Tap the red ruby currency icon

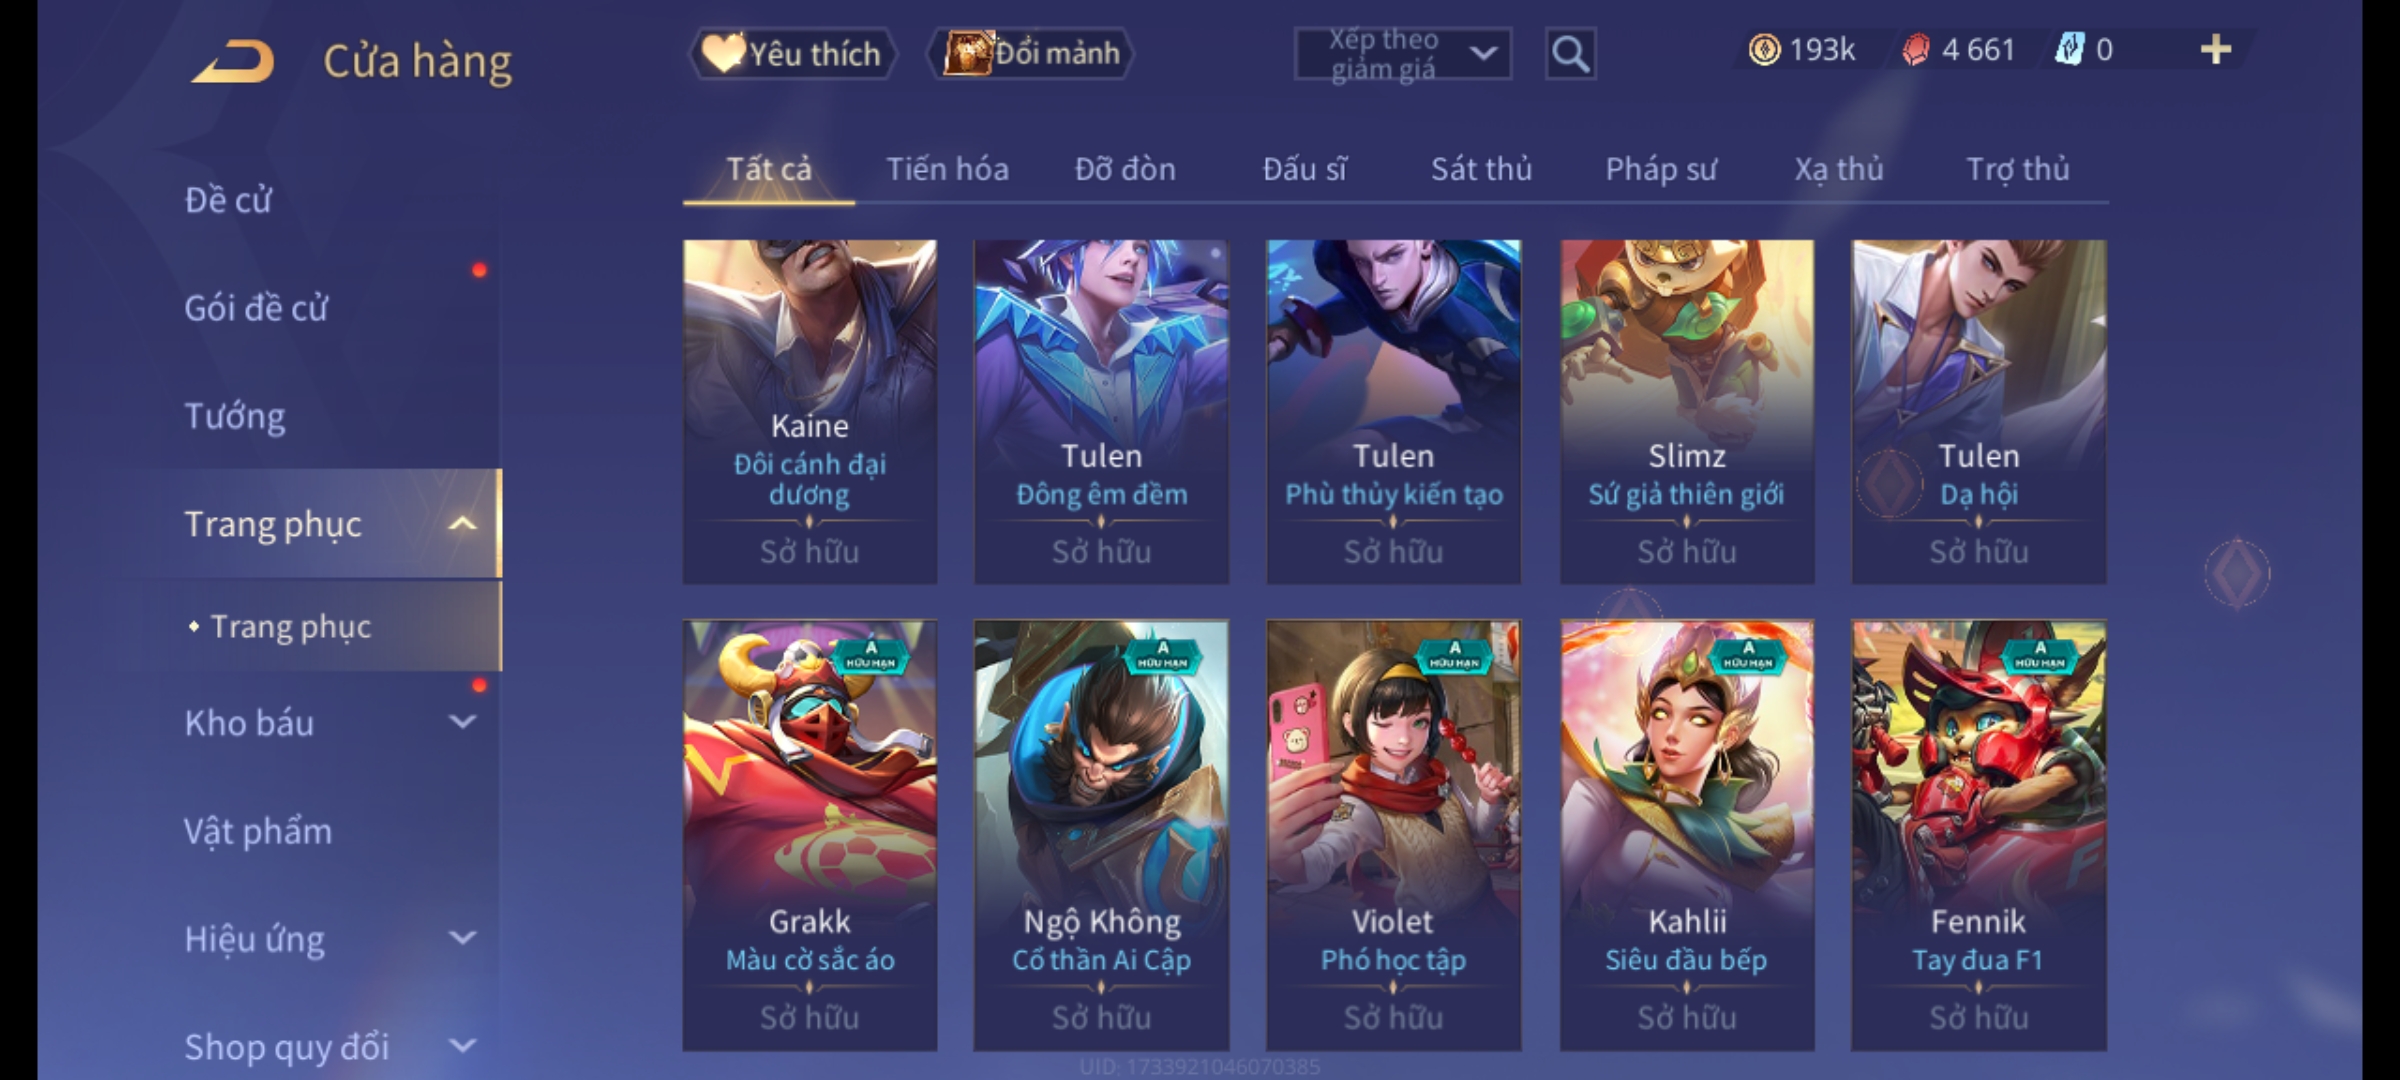[x=1915, y=50]
